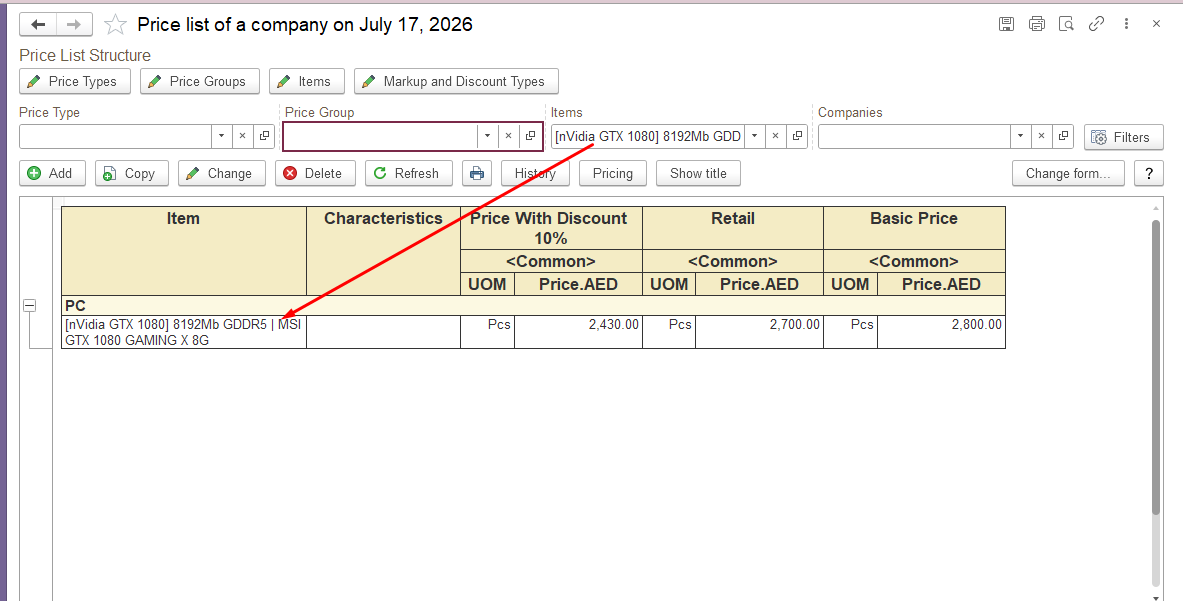Open Price Type selection dialog icon

(x=263, y=136)
